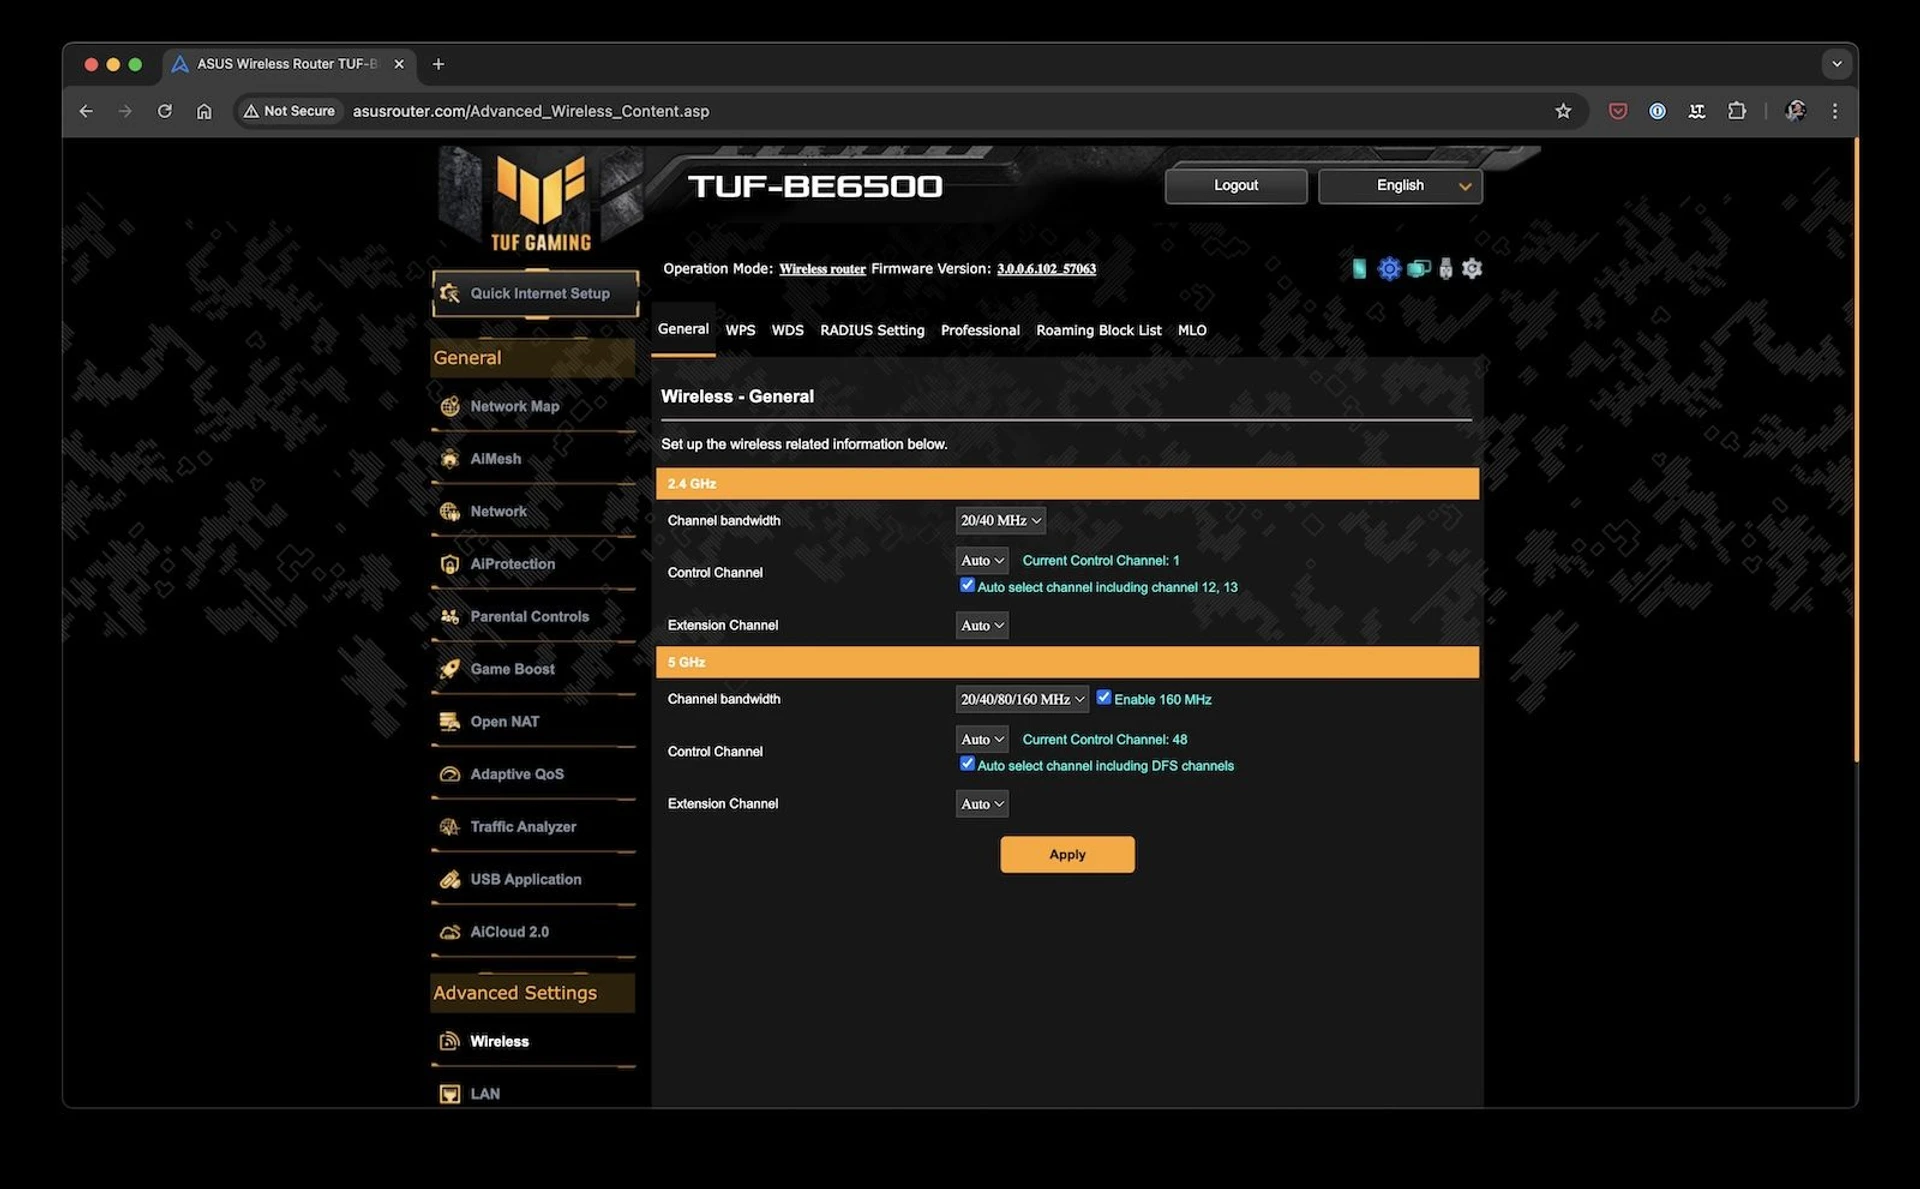Switch to the RADIUS Setting tab

pos(872,330)
